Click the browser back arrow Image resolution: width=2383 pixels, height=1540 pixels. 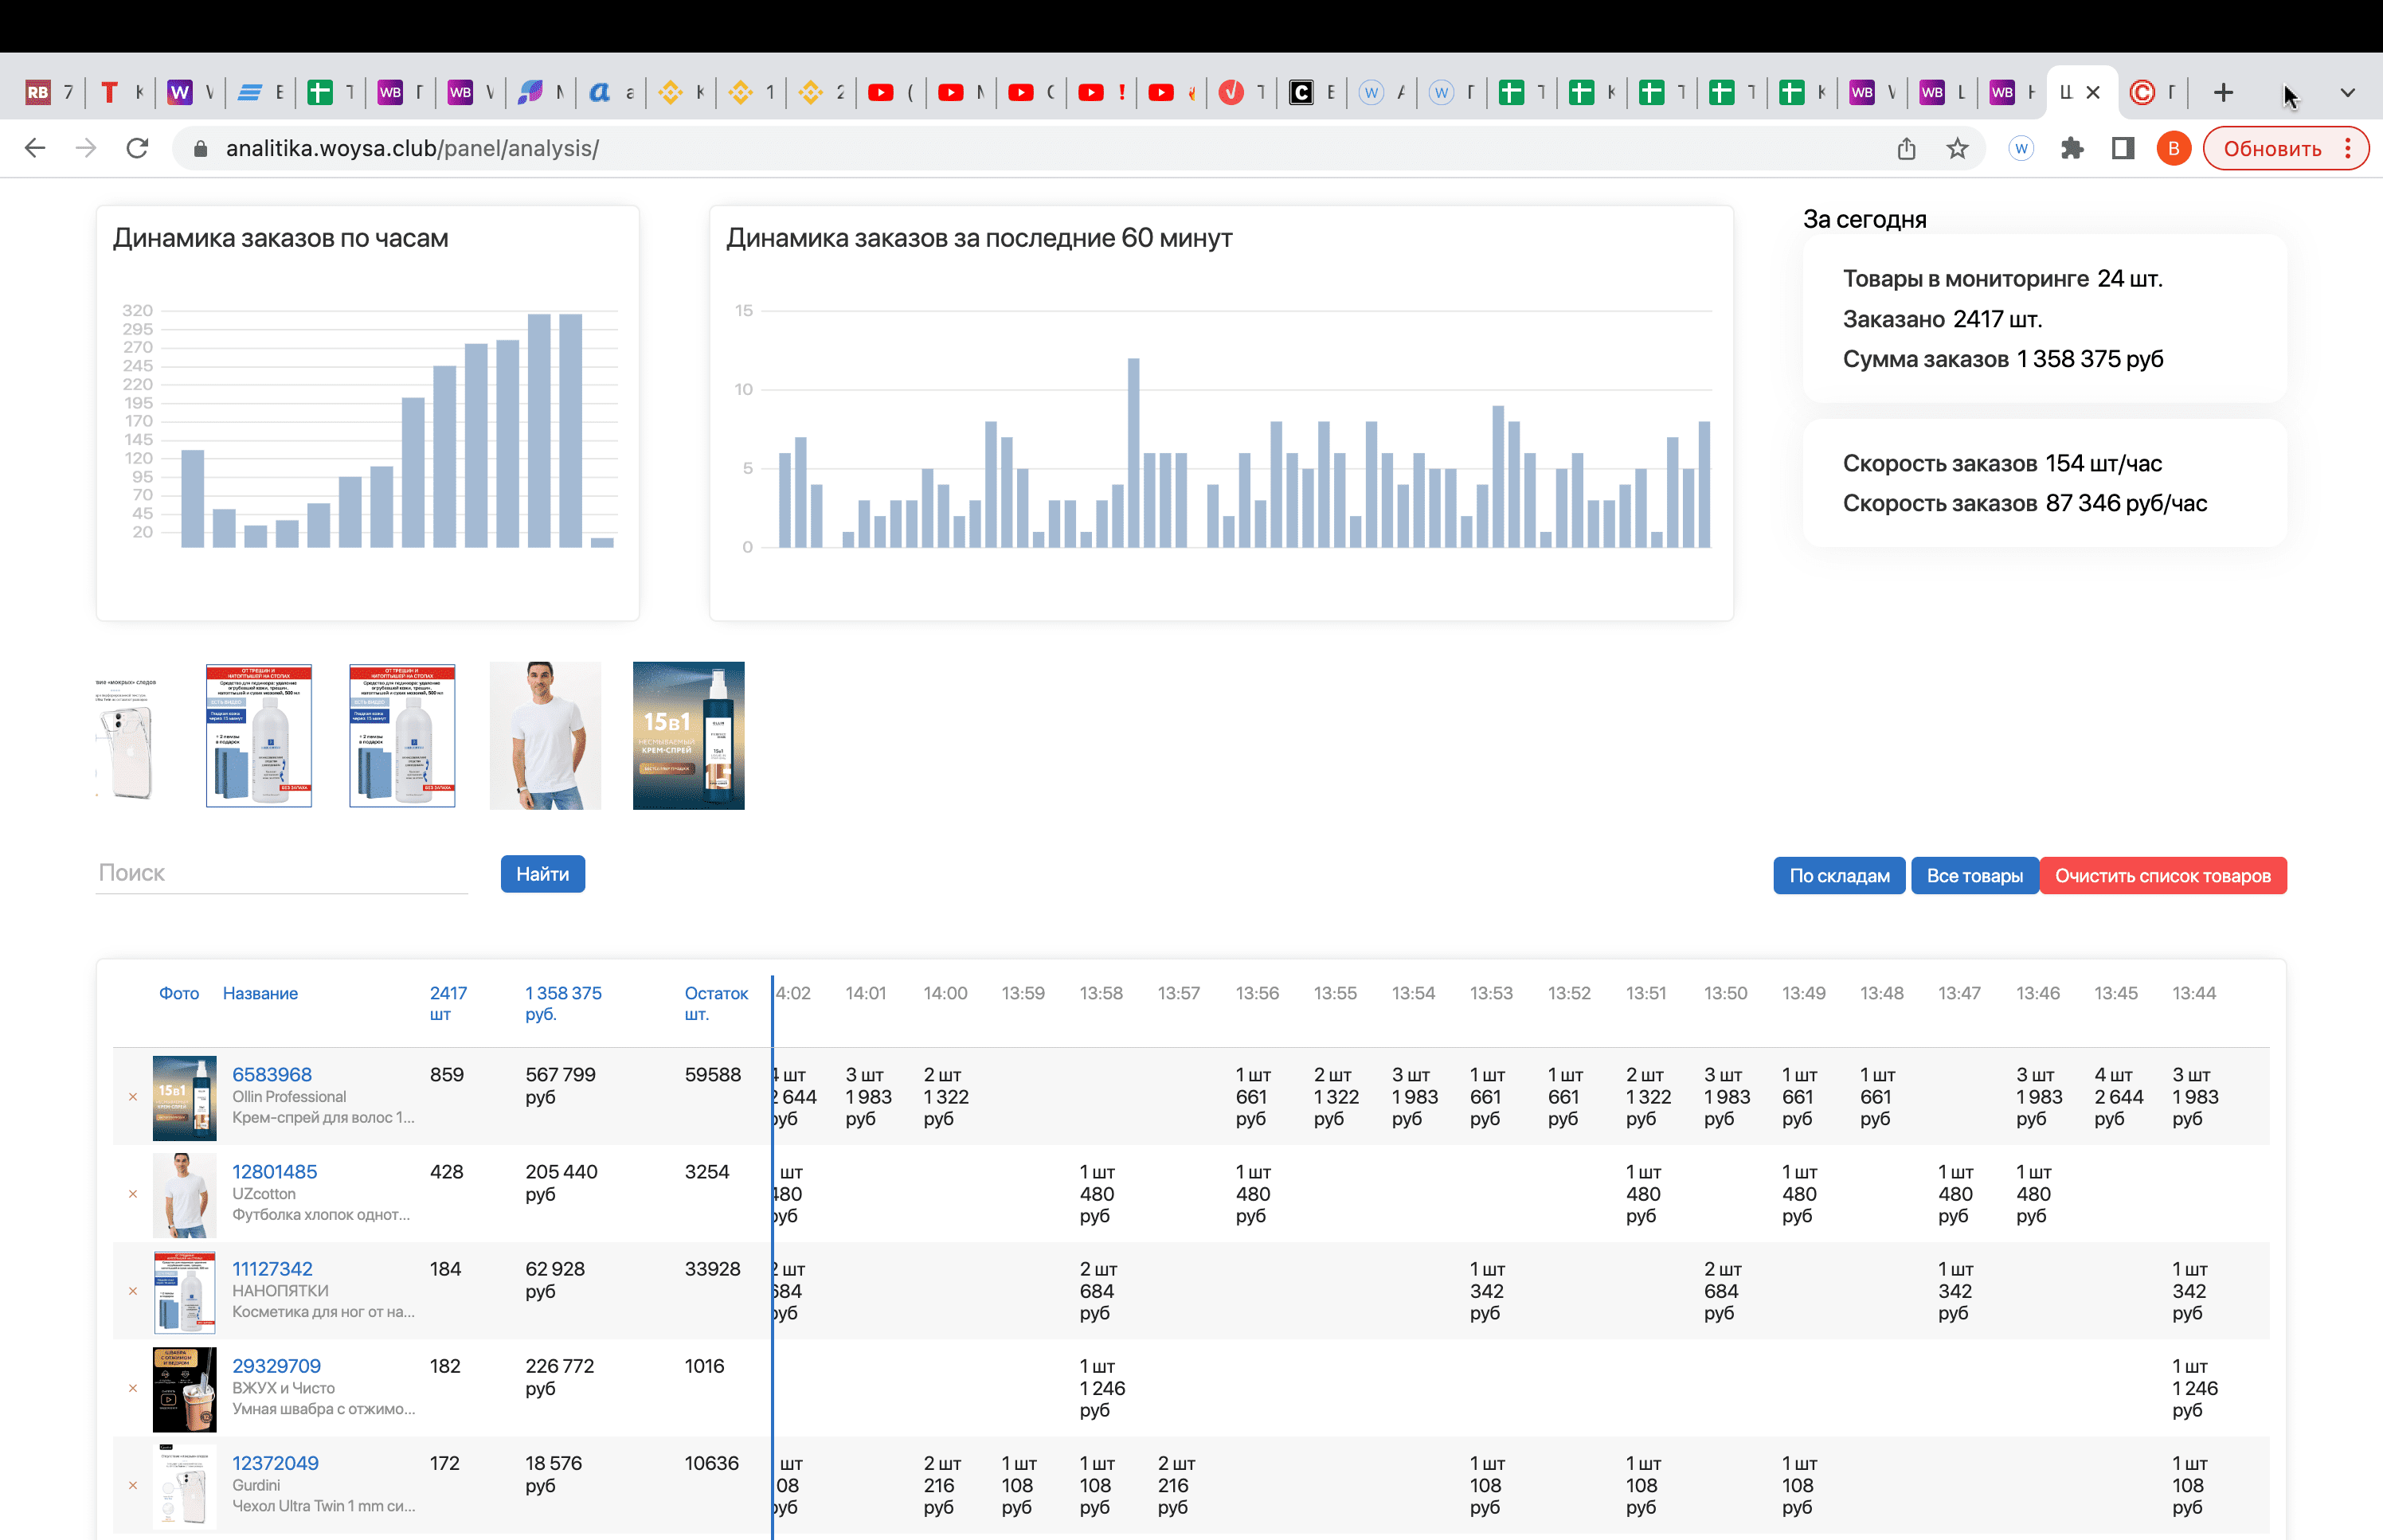pyautogui.click(x=35, y=148)
